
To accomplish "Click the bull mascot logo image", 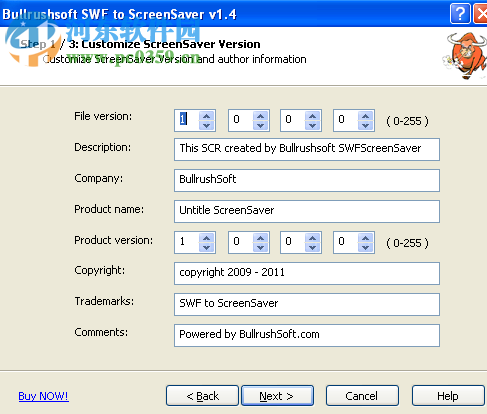I will click(465, 55).
